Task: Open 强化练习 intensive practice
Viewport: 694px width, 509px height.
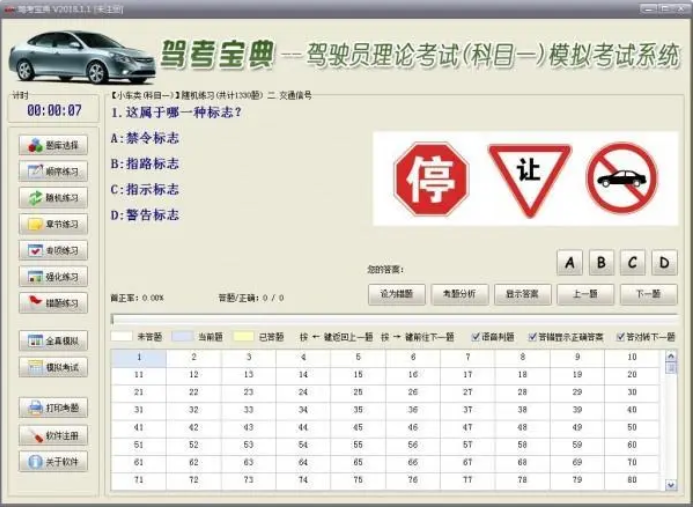Action: pos(53,277)
